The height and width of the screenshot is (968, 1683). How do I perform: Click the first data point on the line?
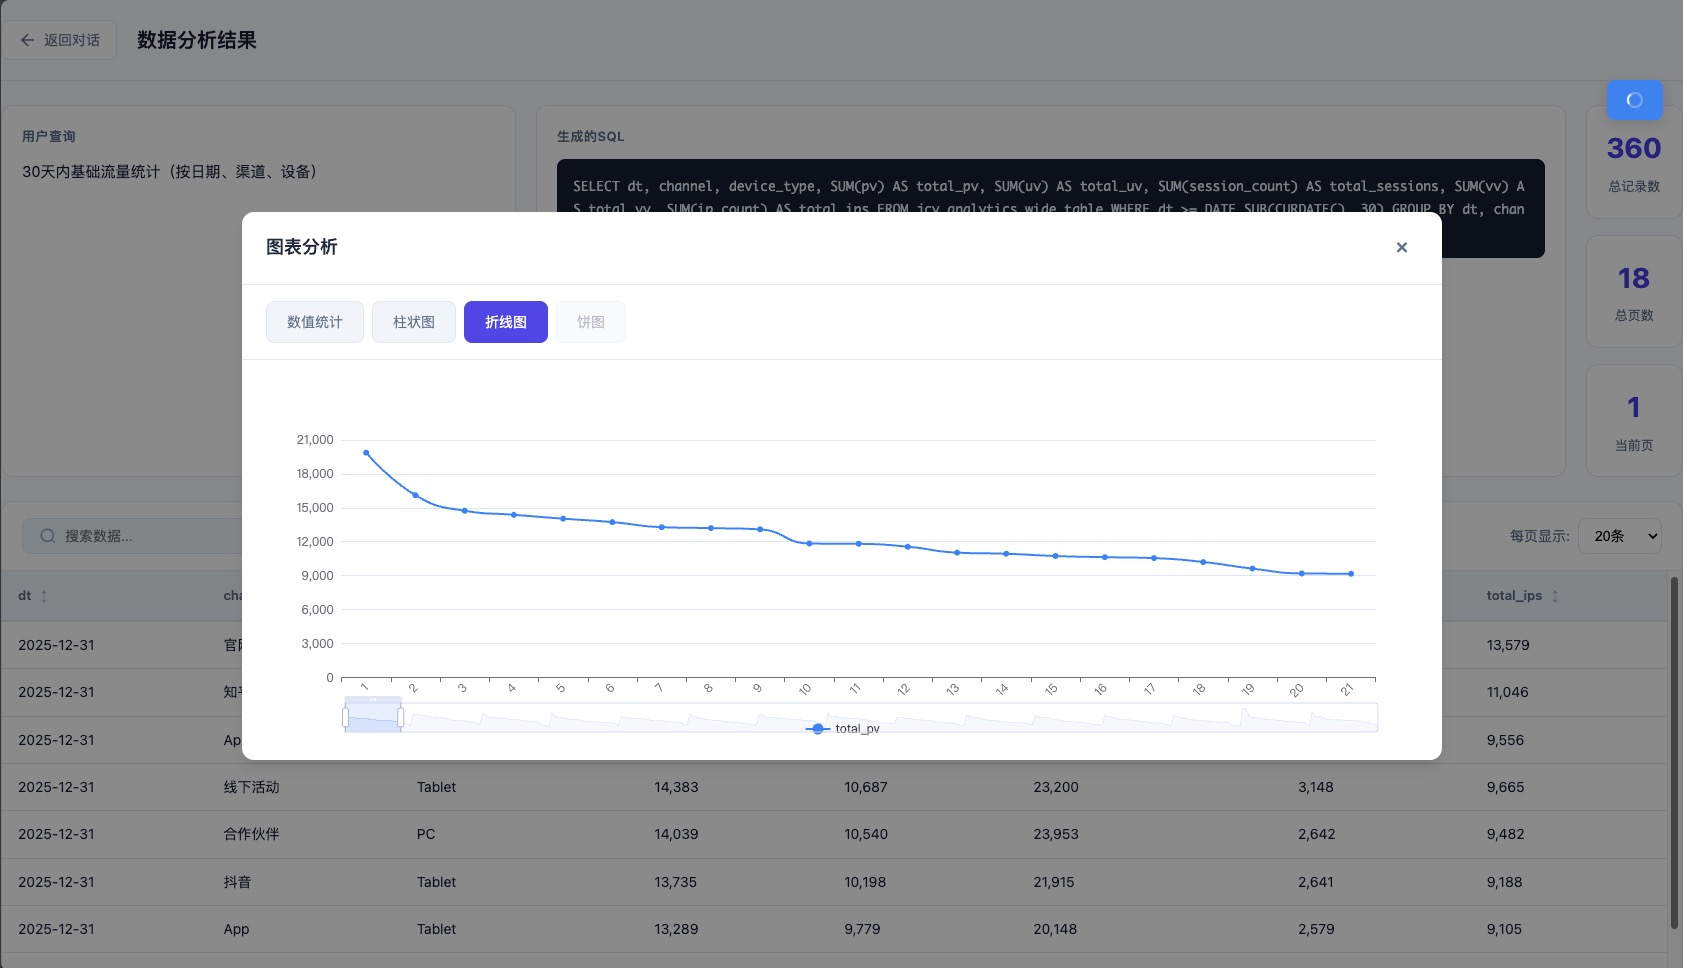[x=366, y=453]
